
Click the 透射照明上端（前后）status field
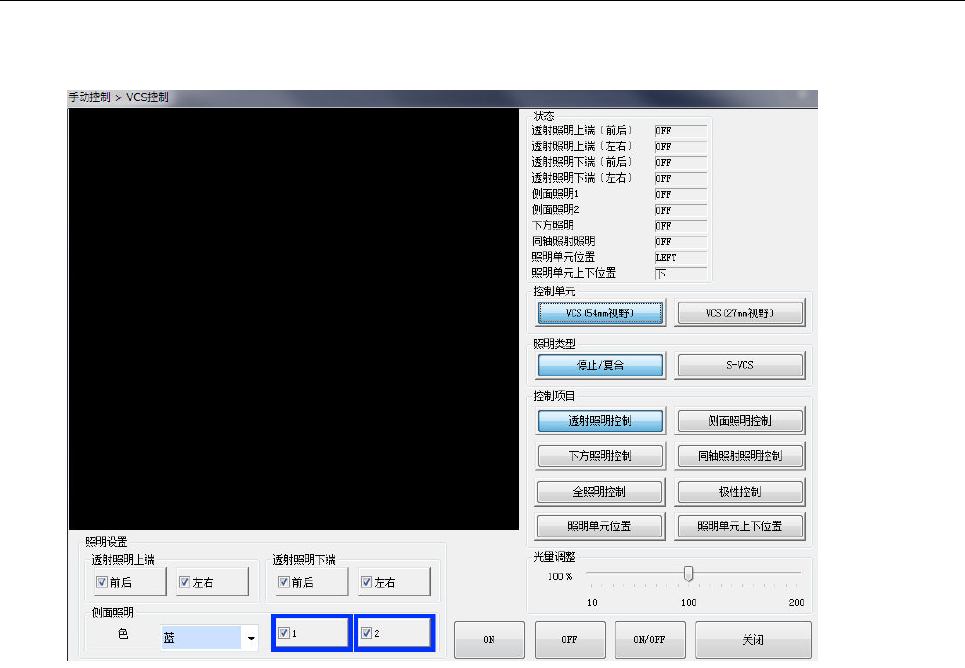point(680,131)
